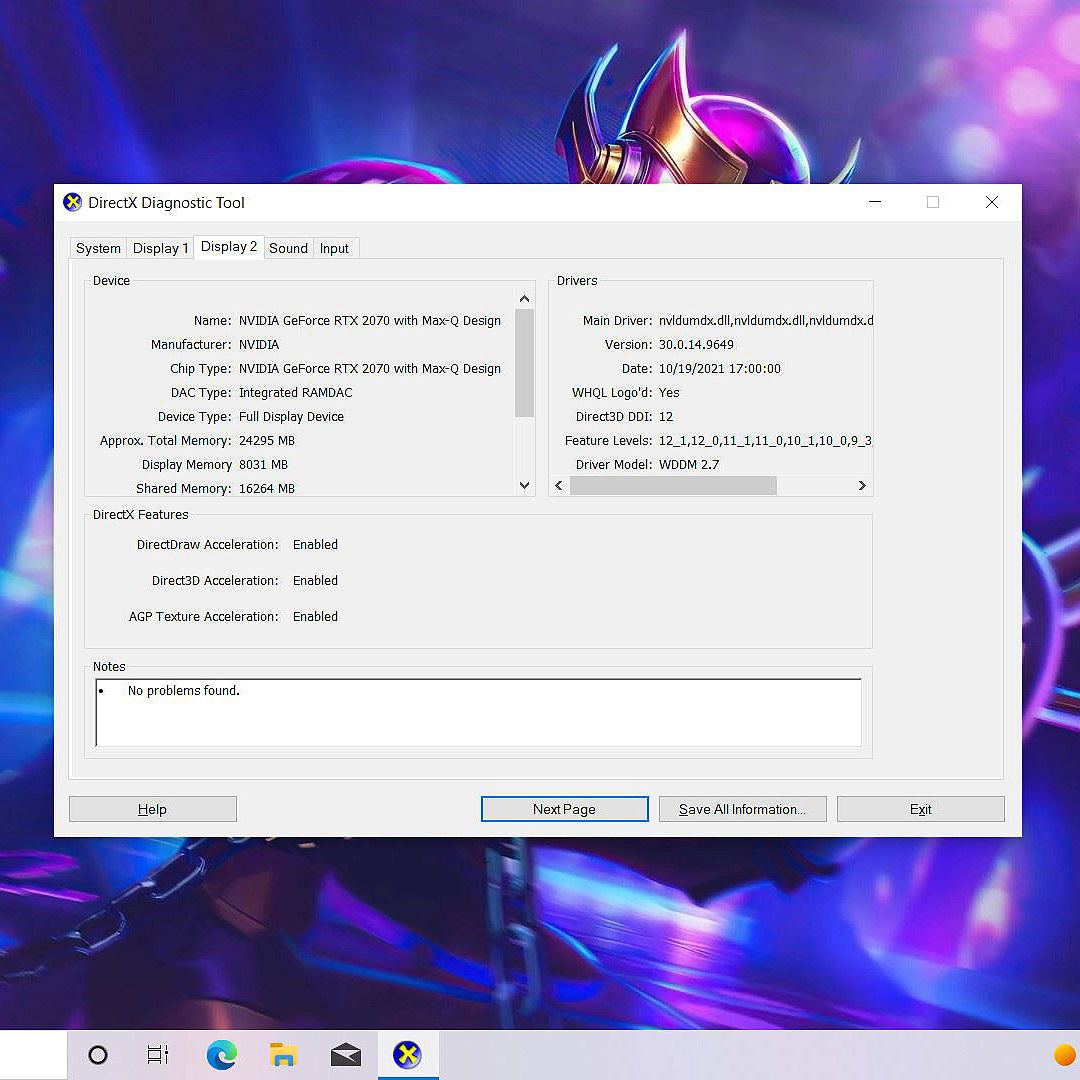
Task: Open the Mail app on taskbar
Action: (345, 1055)
